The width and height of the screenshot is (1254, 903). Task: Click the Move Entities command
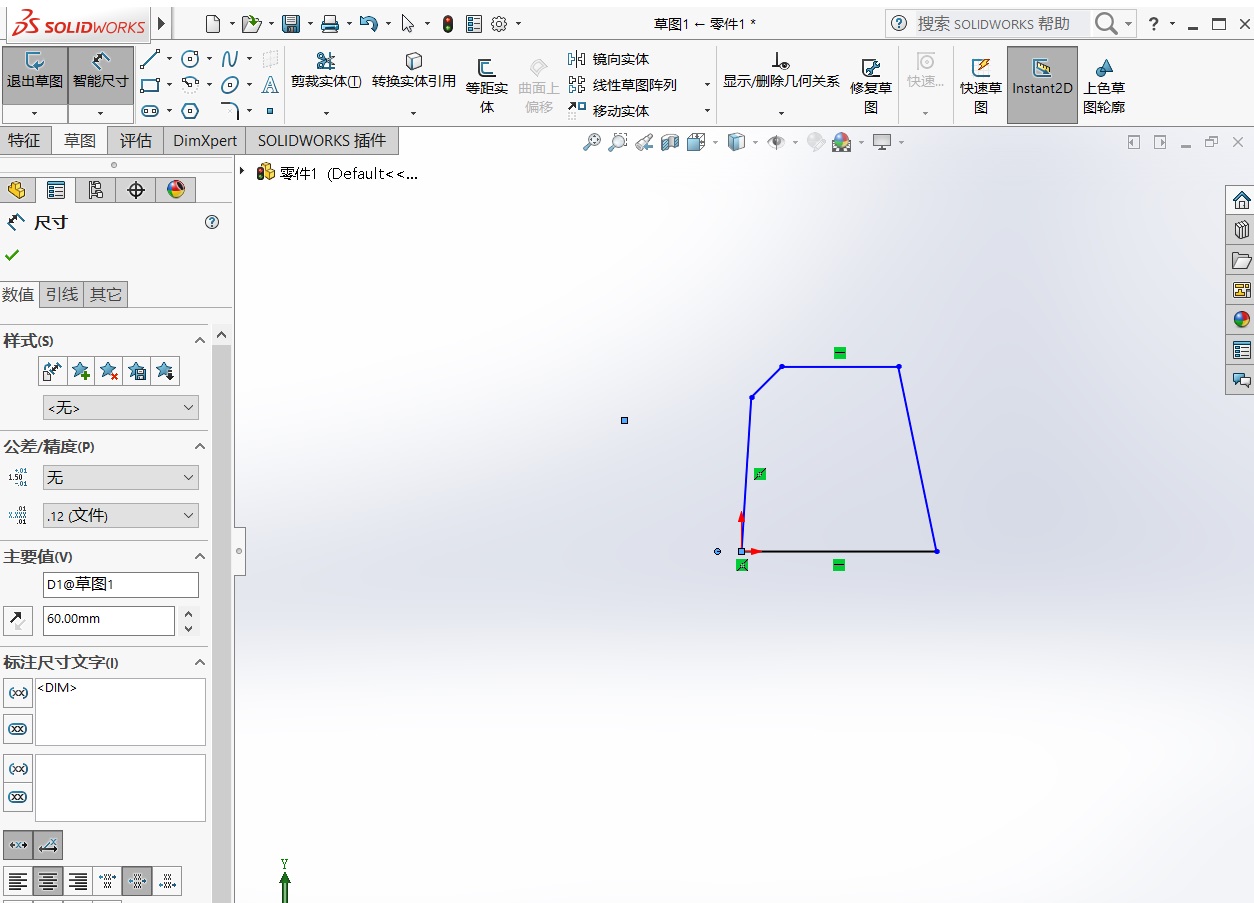coord(609,111)
